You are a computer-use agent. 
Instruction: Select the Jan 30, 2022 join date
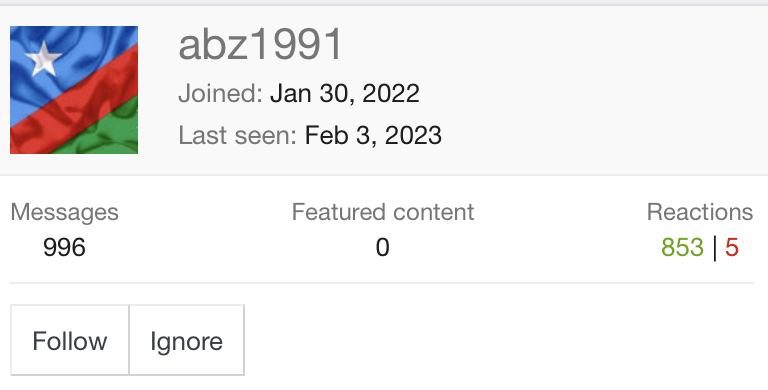pos(345,93)
